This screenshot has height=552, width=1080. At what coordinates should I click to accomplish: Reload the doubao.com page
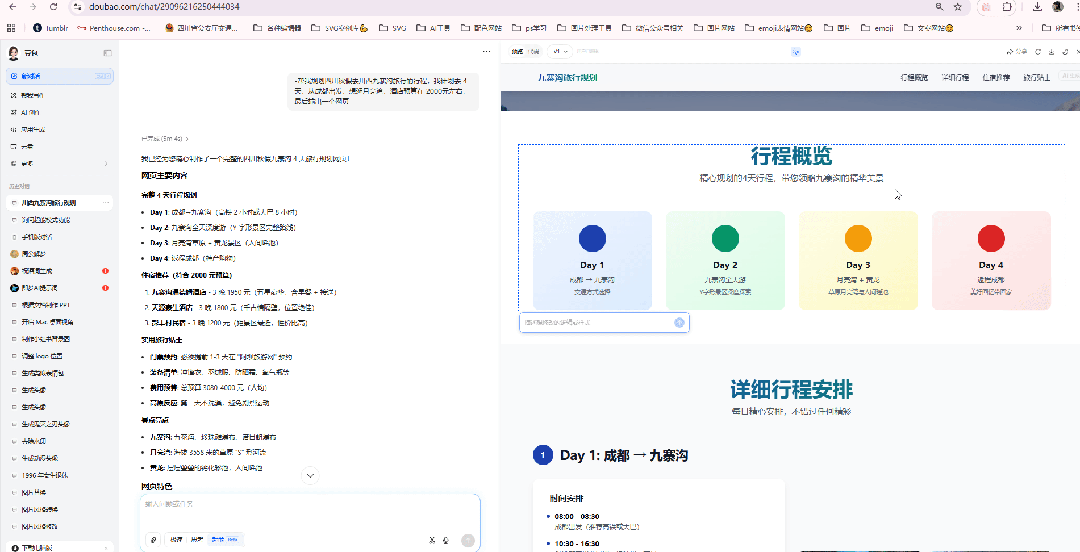tap(54, 6)
